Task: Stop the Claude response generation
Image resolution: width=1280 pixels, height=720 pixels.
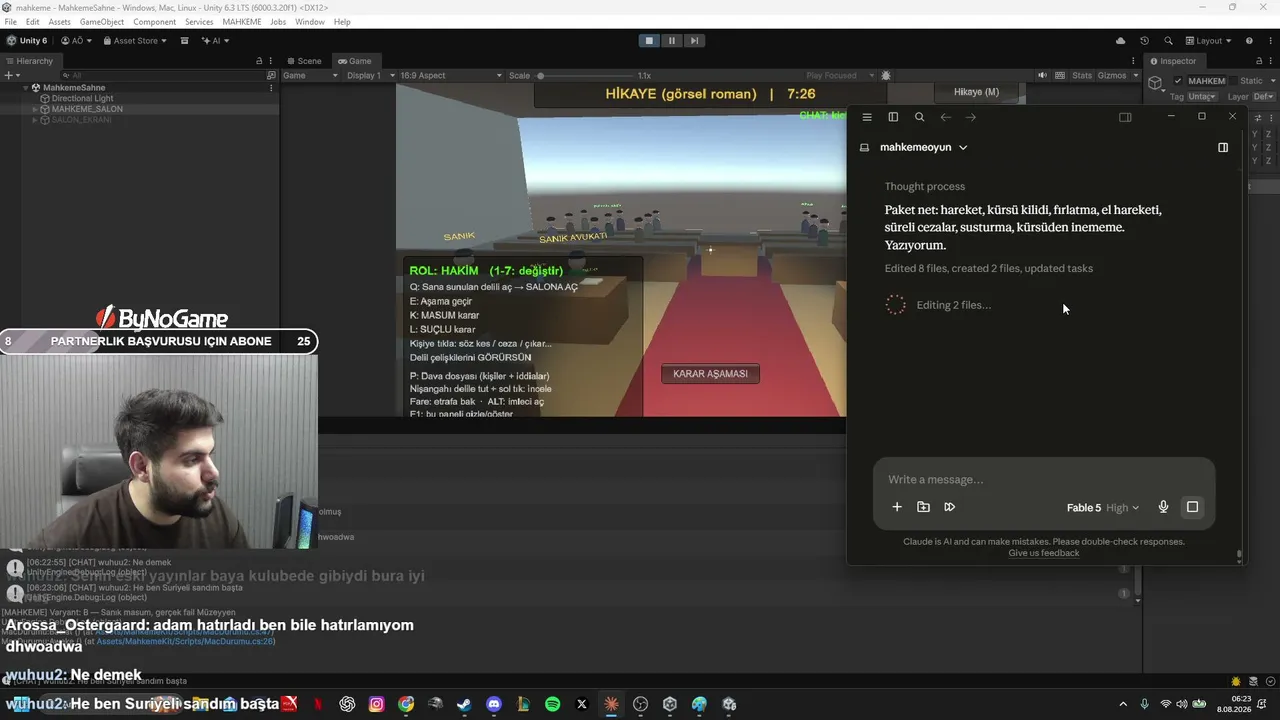Action: coord(1192,507)
